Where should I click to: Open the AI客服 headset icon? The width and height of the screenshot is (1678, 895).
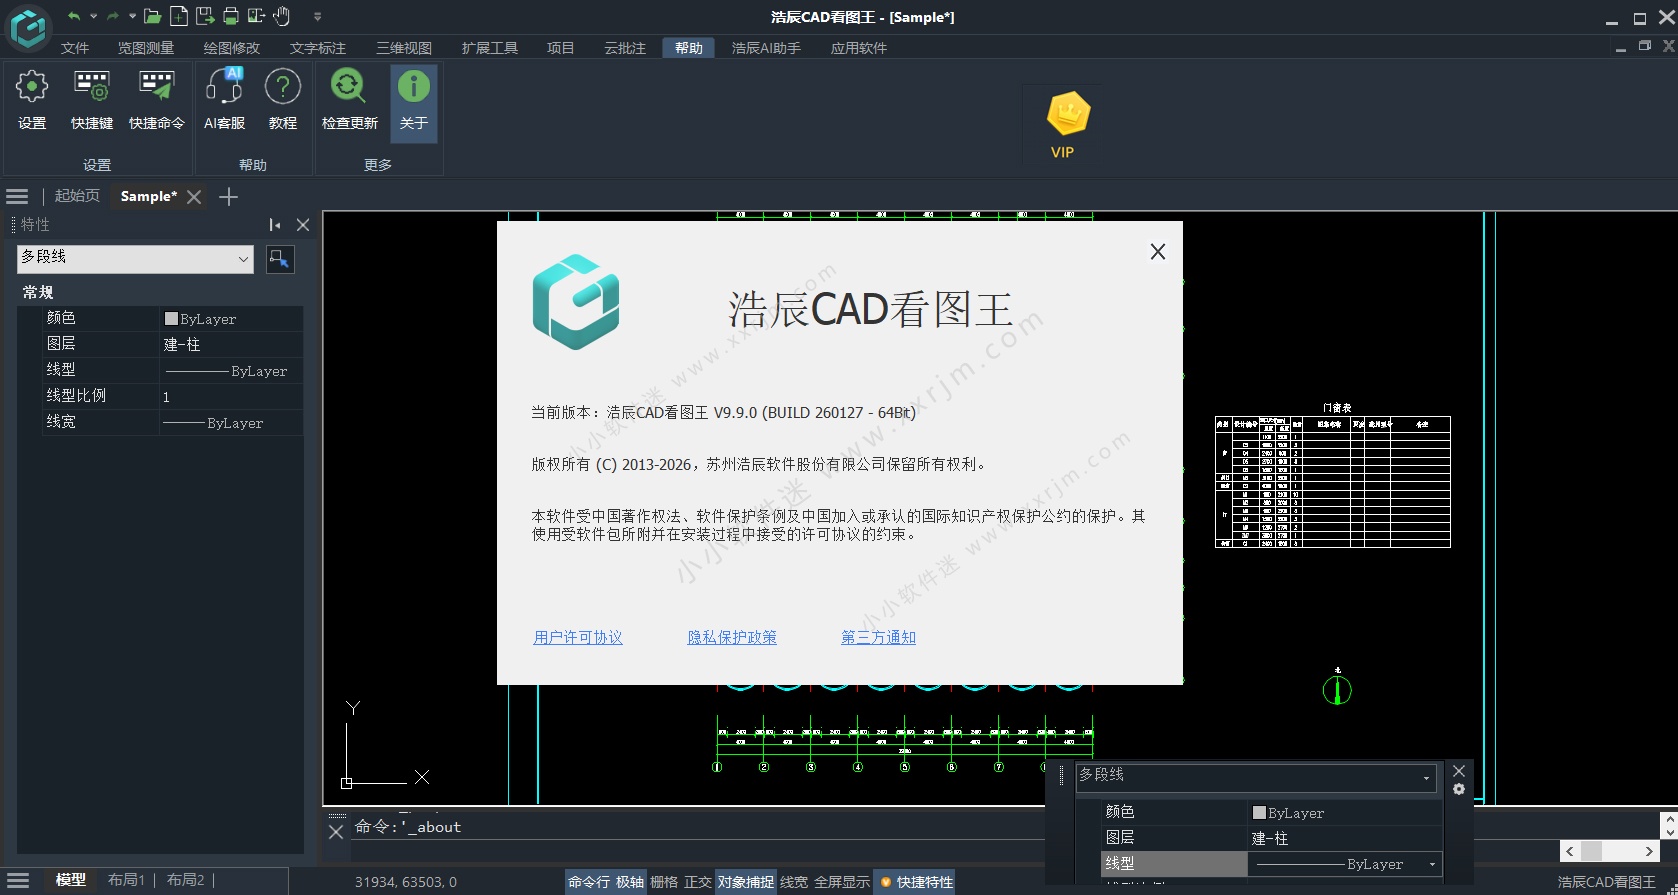(x=224, y=88)
